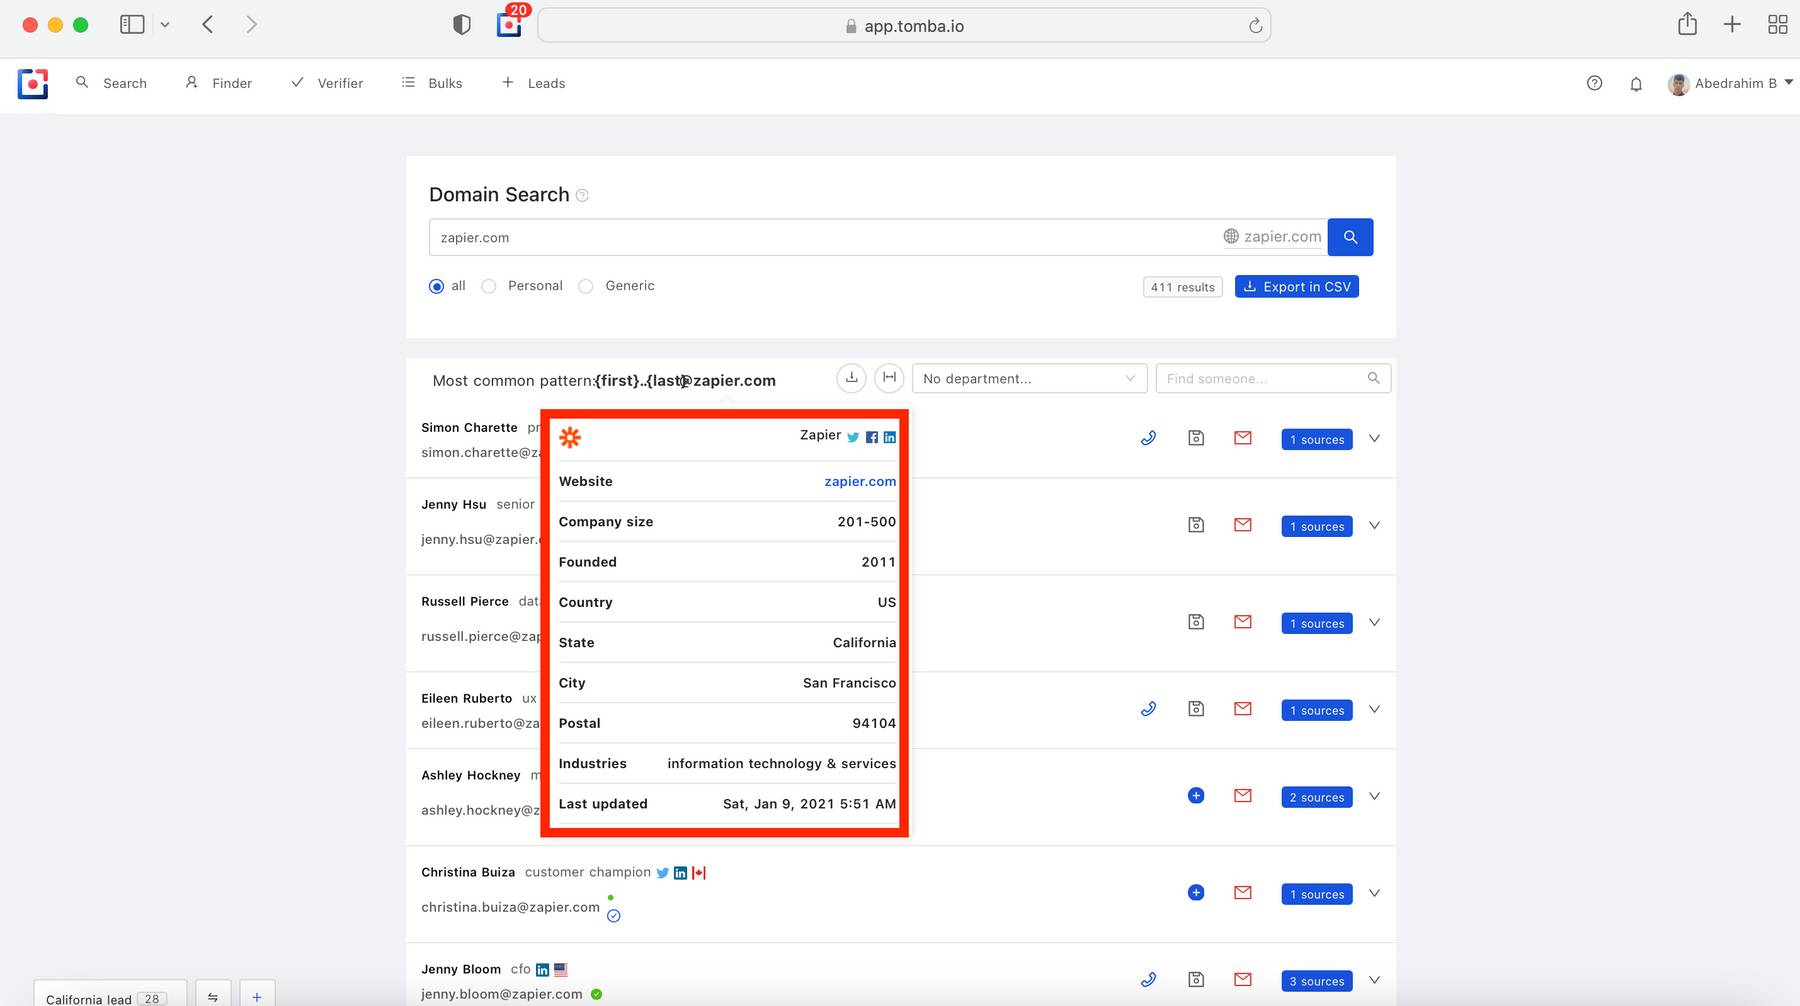The width and height of the screenshot is (1800, 1006).
Task: Click Zapier's LinkedIn icon in popup
Action: pyautogui.click(x=889, y=437)
